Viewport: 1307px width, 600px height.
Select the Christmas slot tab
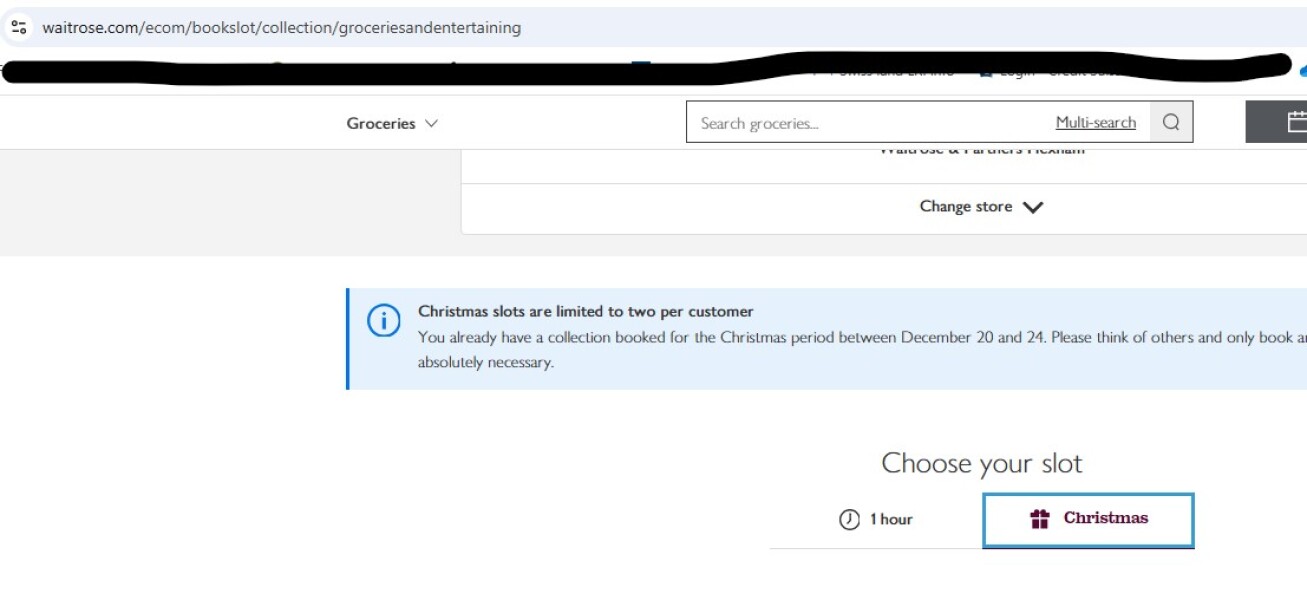1088,519
